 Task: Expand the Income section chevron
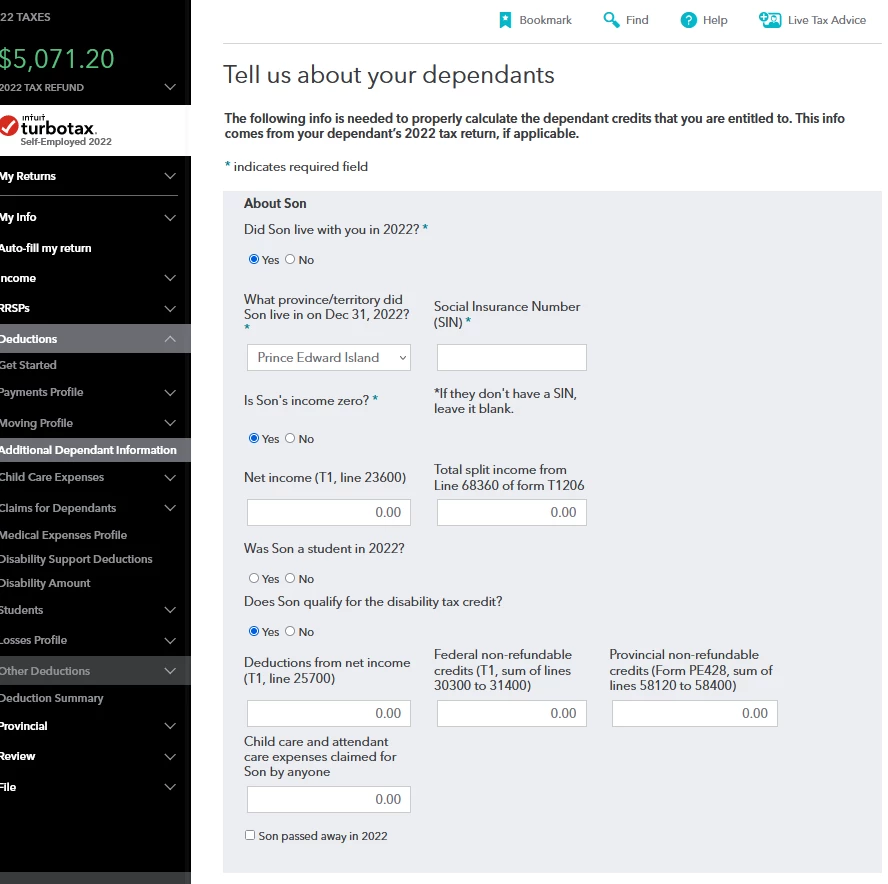coord(170,278)
